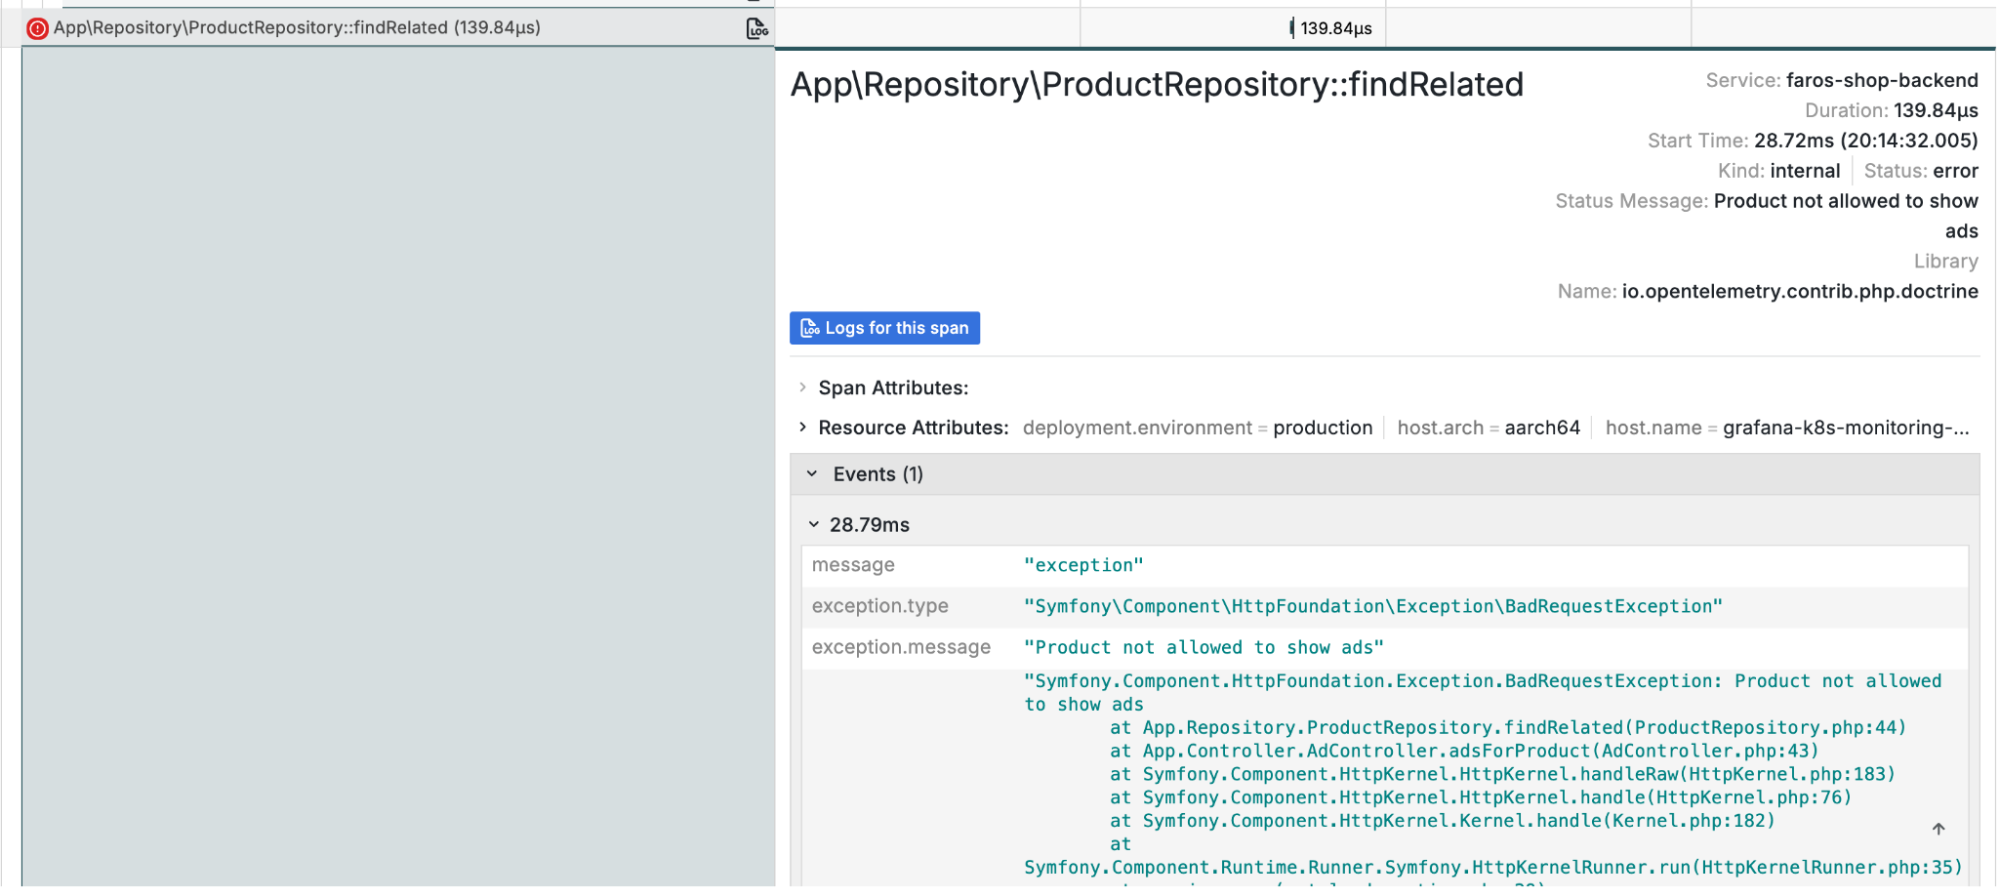Click the deployment.environment = production attribute
Viewport: 1999px width, 891px height.
coord(1197,428)
